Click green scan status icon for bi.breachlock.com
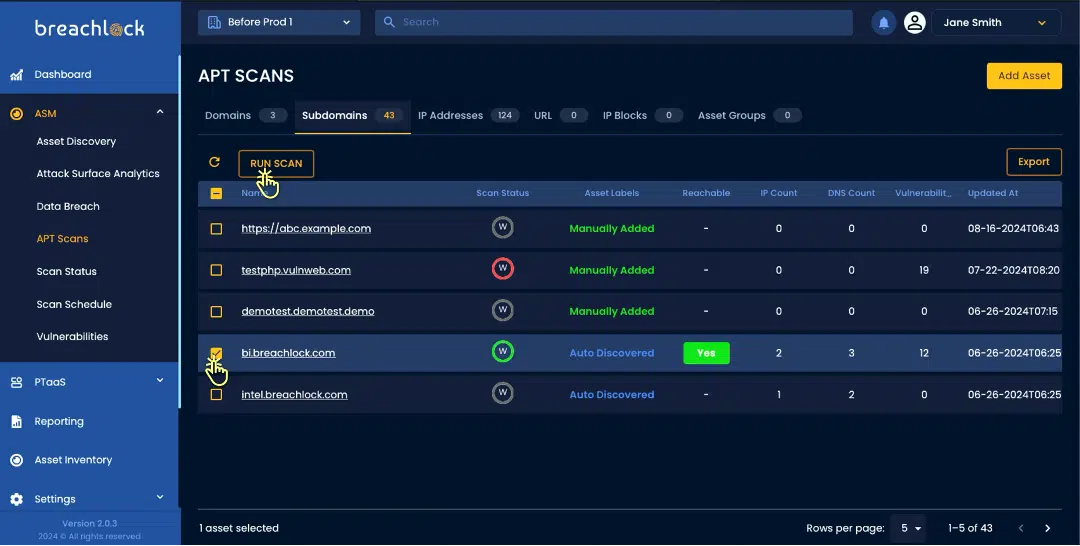The width and height of the screenshot is (1080, 546). click(503, 352)
